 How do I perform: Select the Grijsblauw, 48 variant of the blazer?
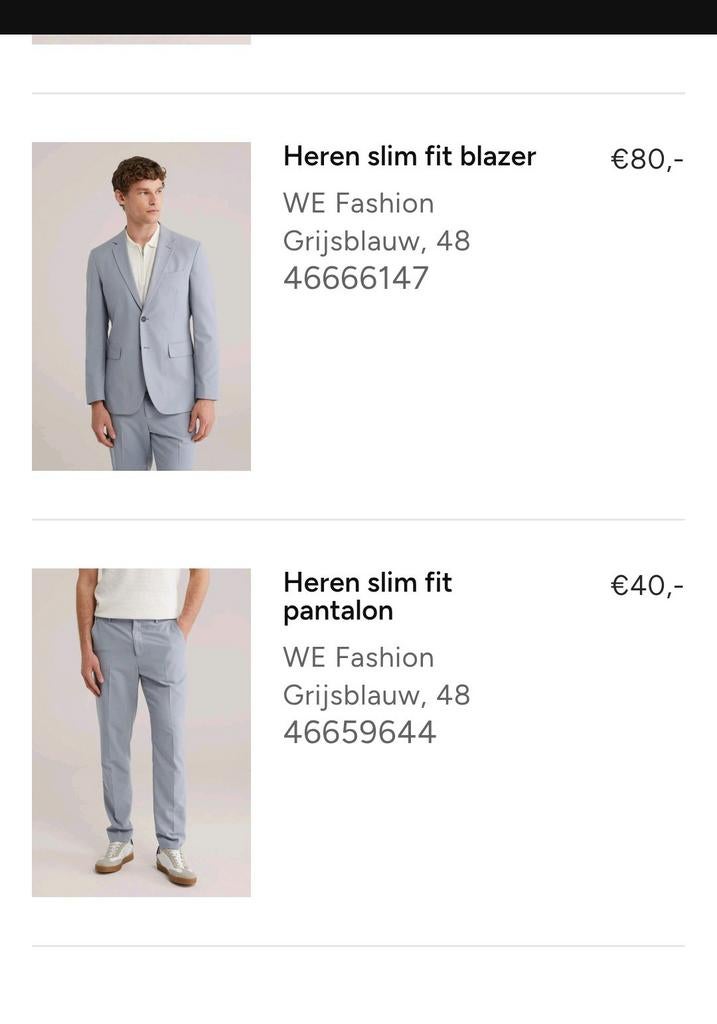[x=376, y=240]
